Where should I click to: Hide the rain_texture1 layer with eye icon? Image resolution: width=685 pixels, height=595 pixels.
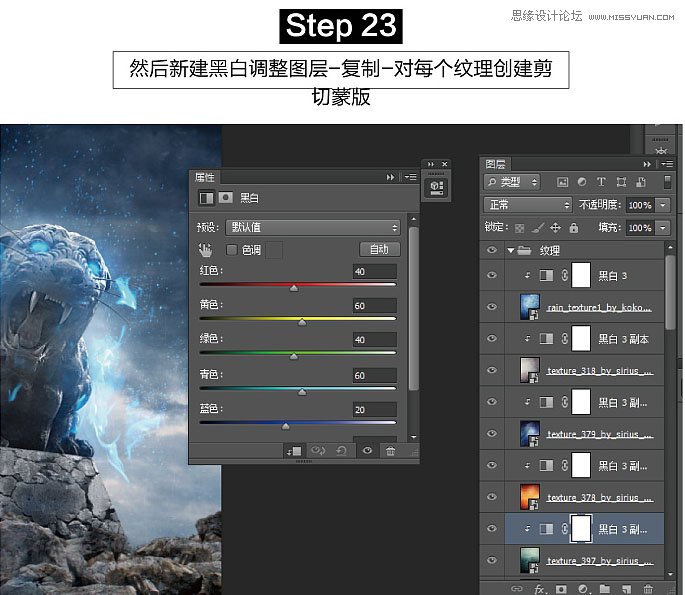pyautogui.click(x=491, y=306)
